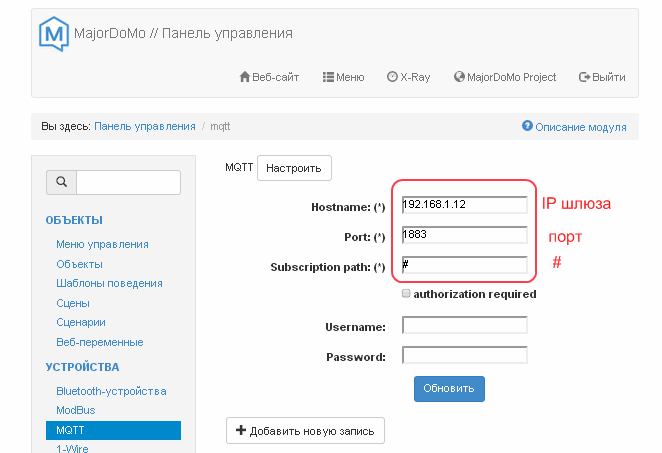Open the Меню navigation item
This screenshot has width=662, height=453.
click(x=343, y=77)
